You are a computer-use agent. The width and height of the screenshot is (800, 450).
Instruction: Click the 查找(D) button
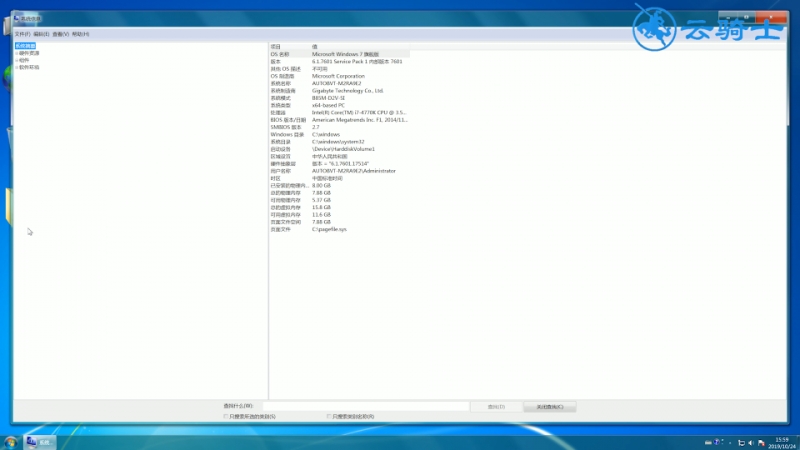[496, 407]
